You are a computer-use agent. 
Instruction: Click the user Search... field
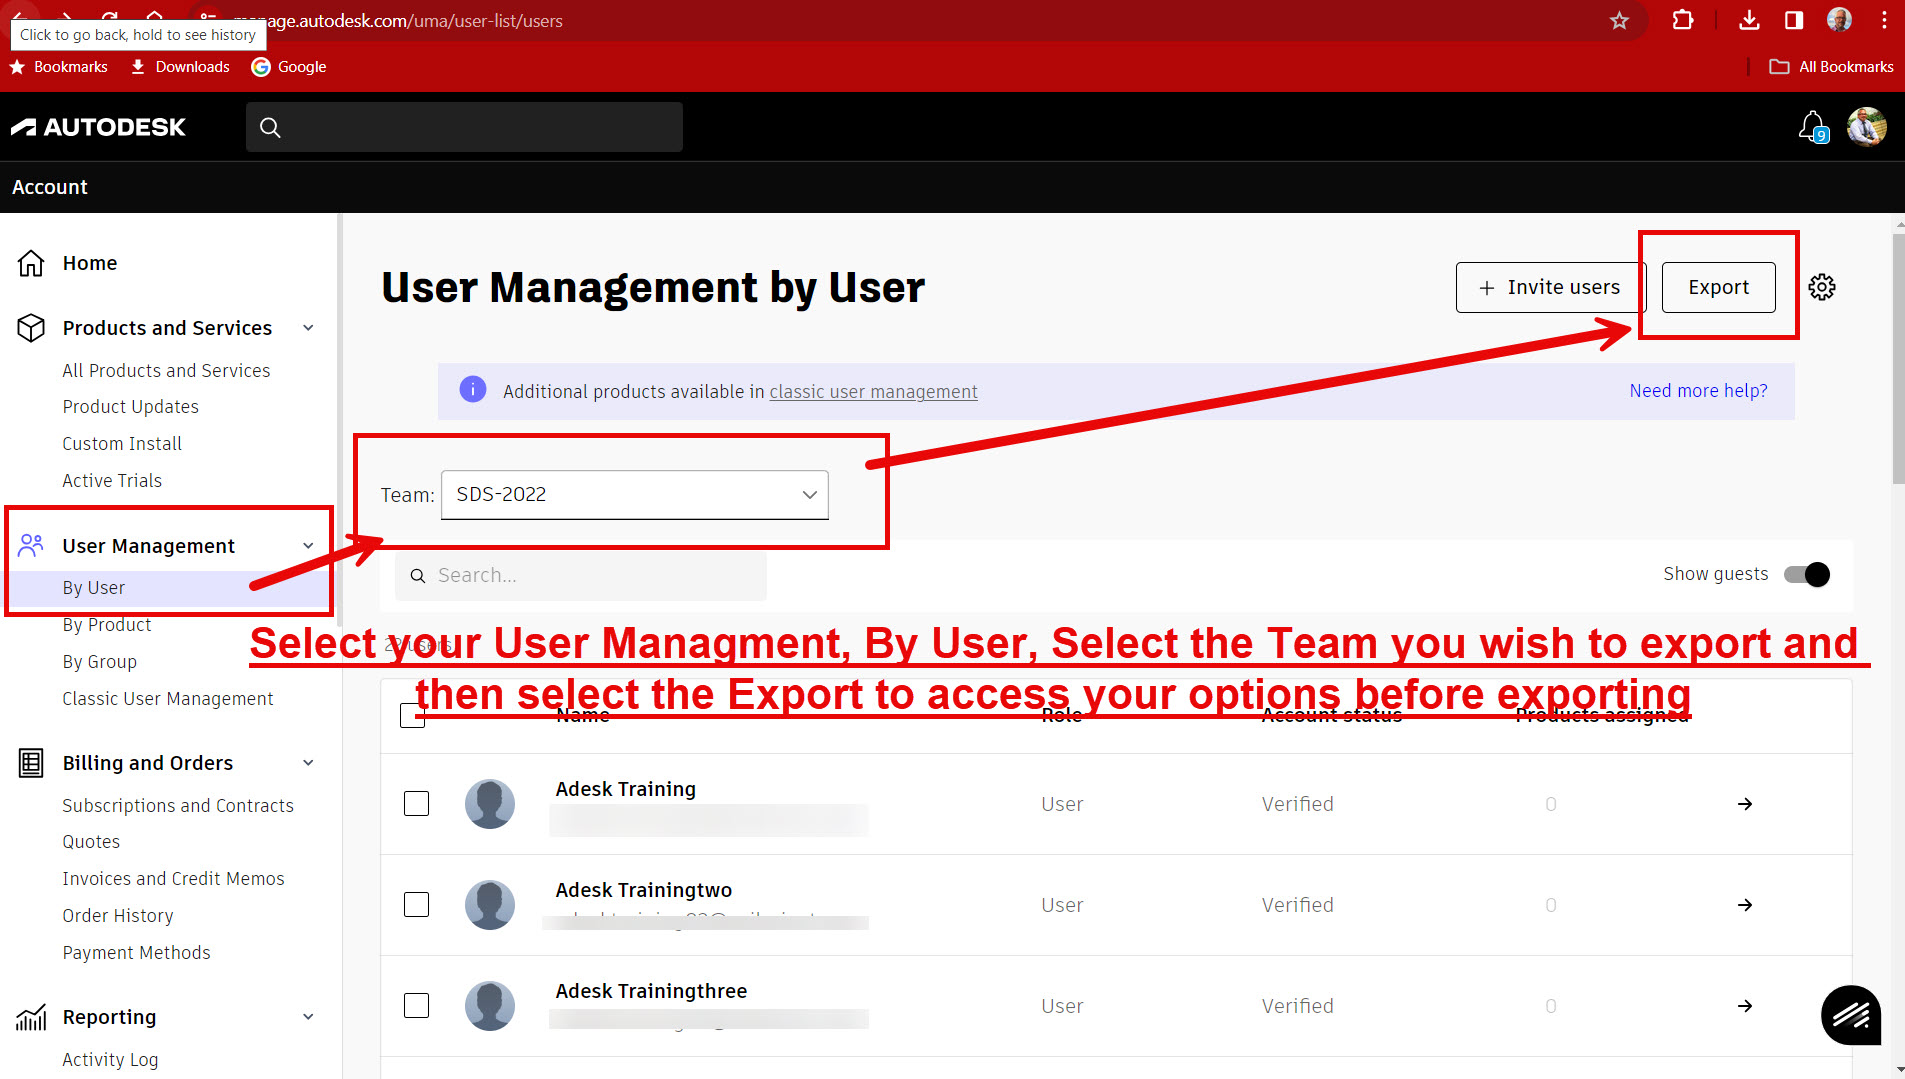(581, 576)
